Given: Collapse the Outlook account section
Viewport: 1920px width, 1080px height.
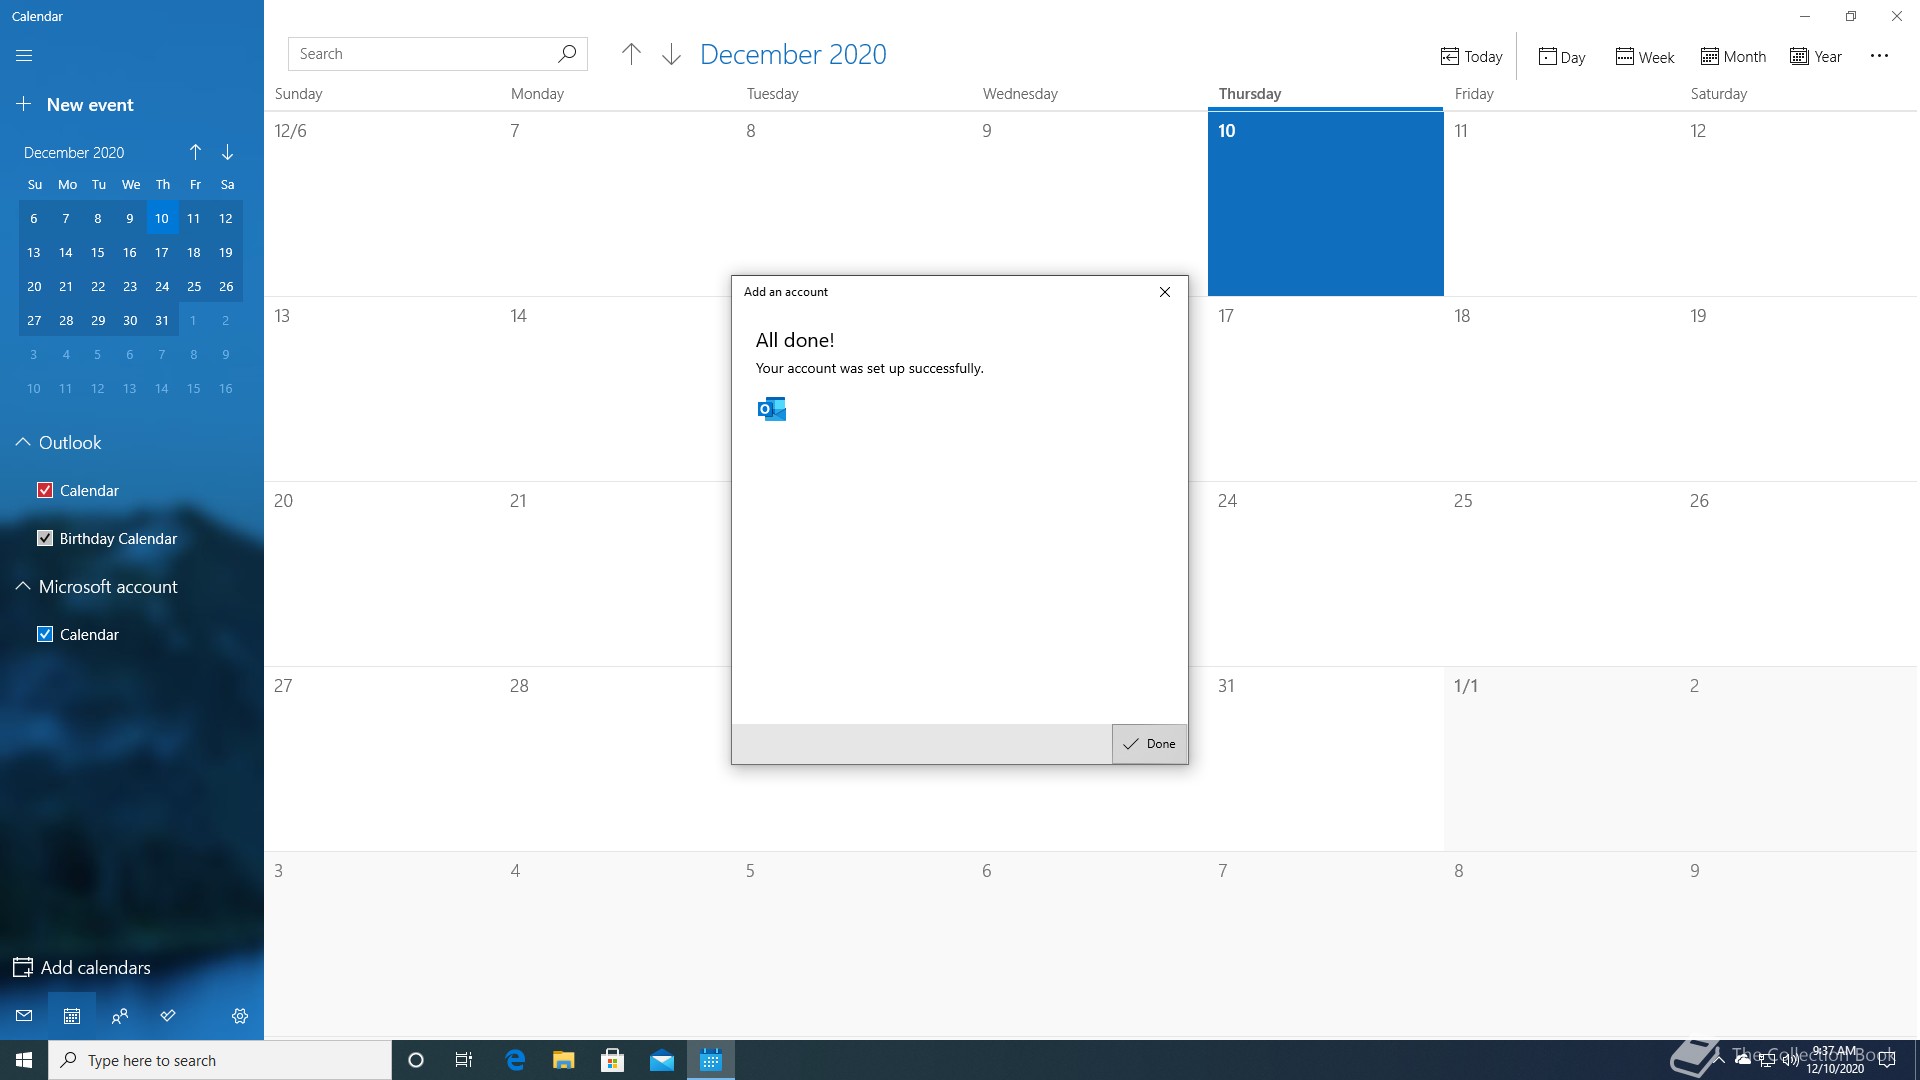Looking at the screenshot, I should click(x=23, y=442).
